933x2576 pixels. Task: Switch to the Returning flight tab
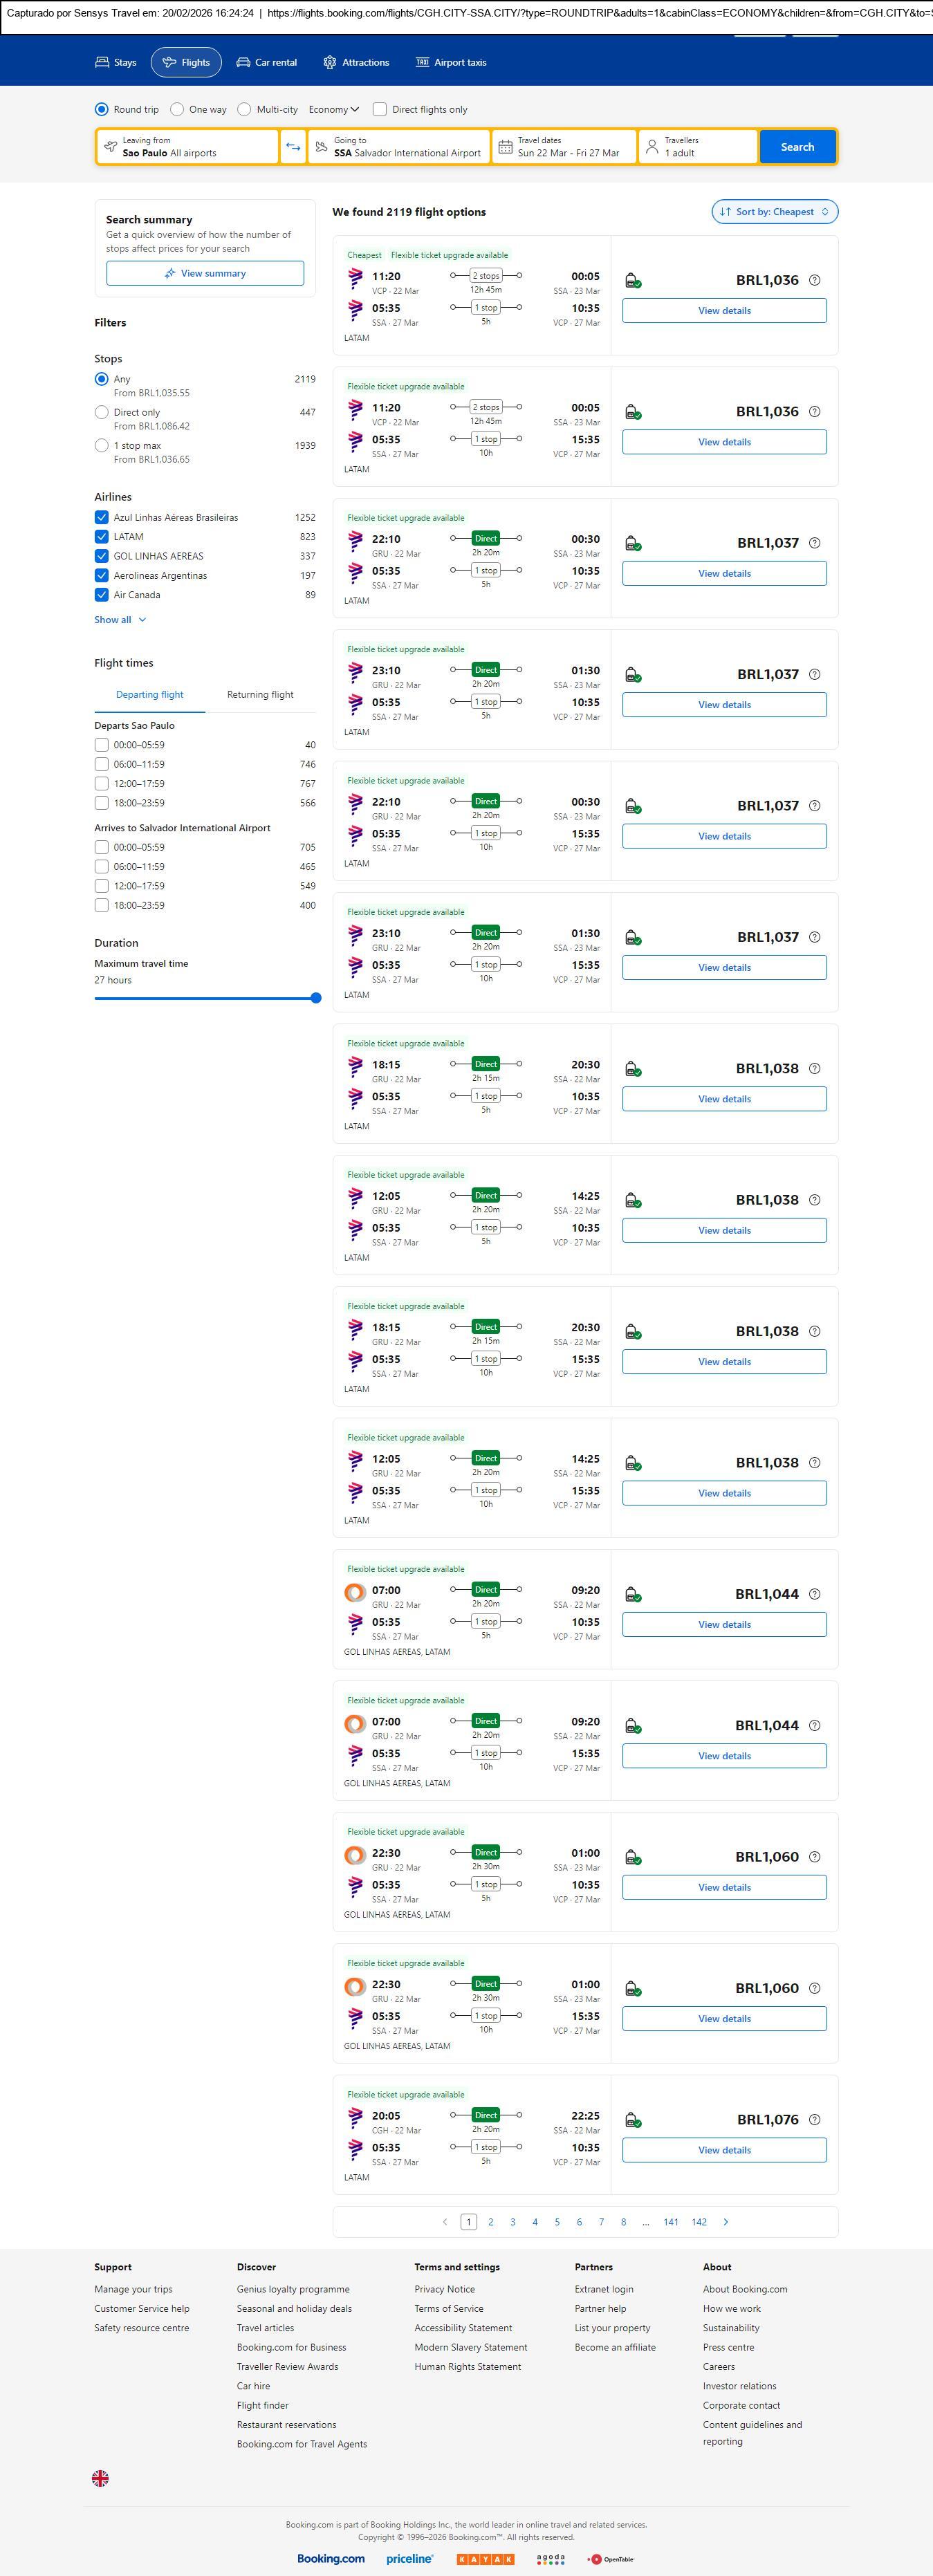(x=260, y=695)
